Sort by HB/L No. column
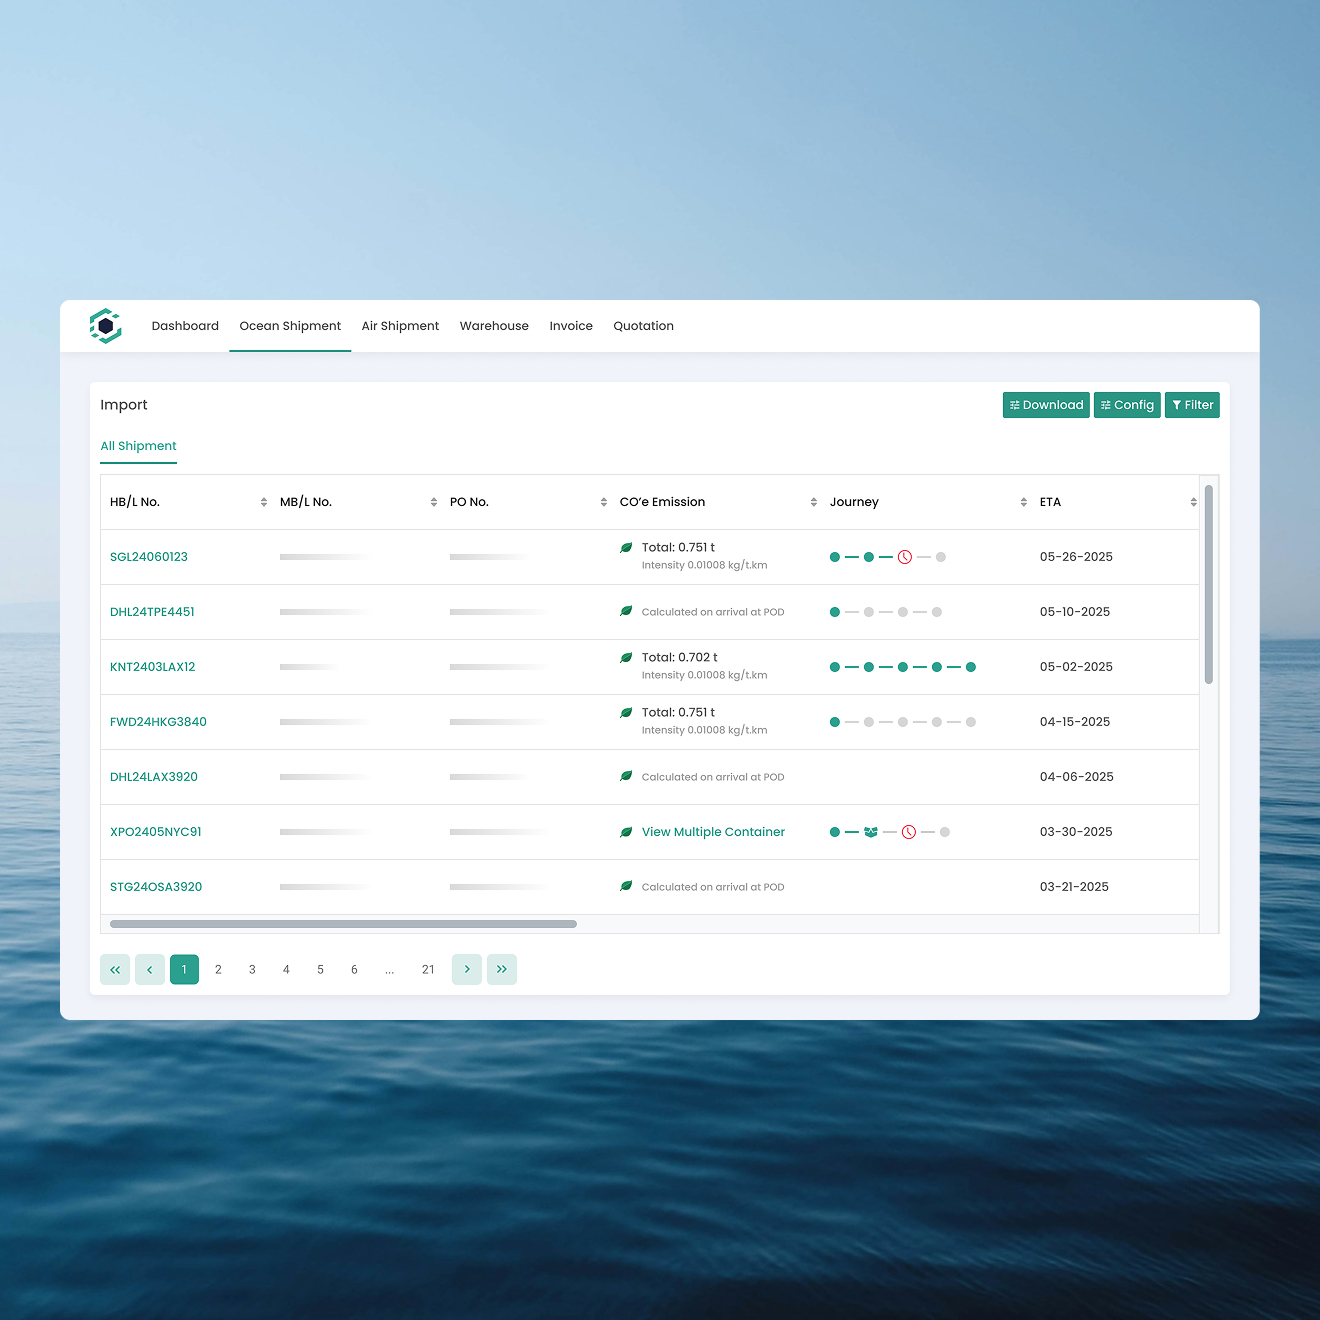 tap(263, 502)
